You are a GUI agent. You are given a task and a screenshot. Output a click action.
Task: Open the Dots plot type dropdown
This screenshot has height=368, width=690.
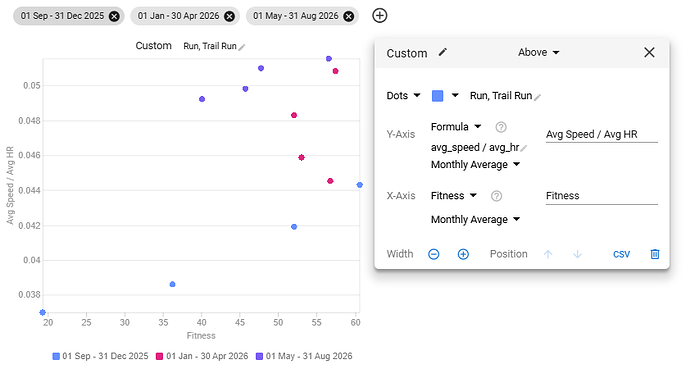pyautogui.click(x=403, y=96)
